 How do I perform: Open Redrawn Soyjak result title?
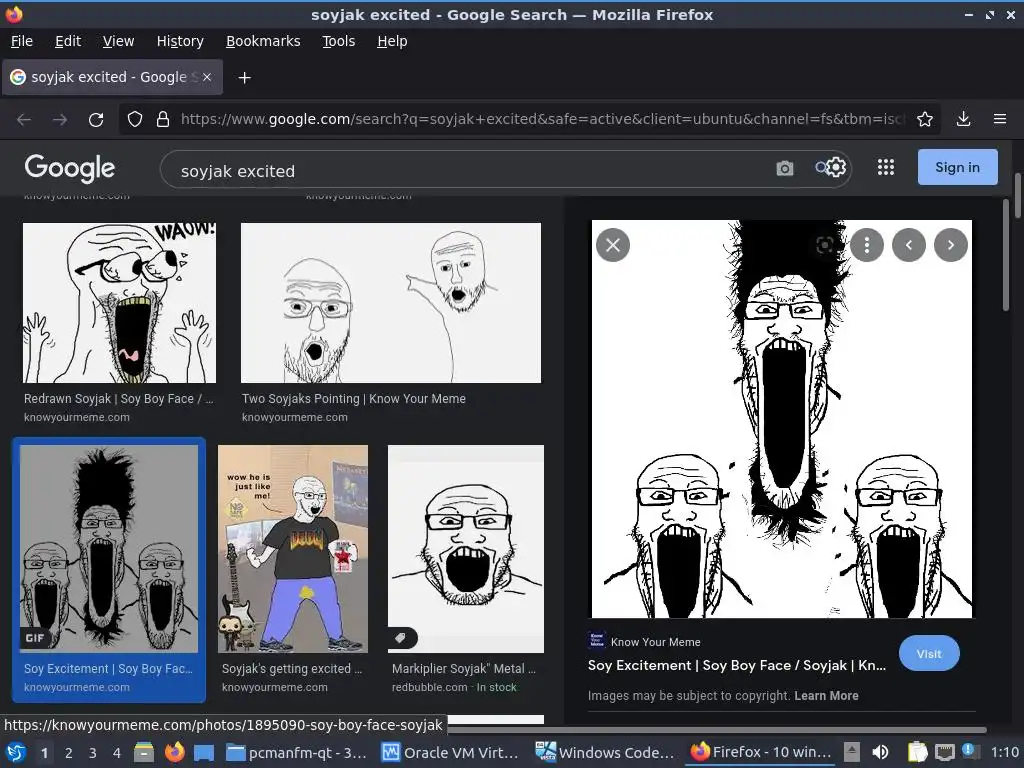click(x=118, y=398)
